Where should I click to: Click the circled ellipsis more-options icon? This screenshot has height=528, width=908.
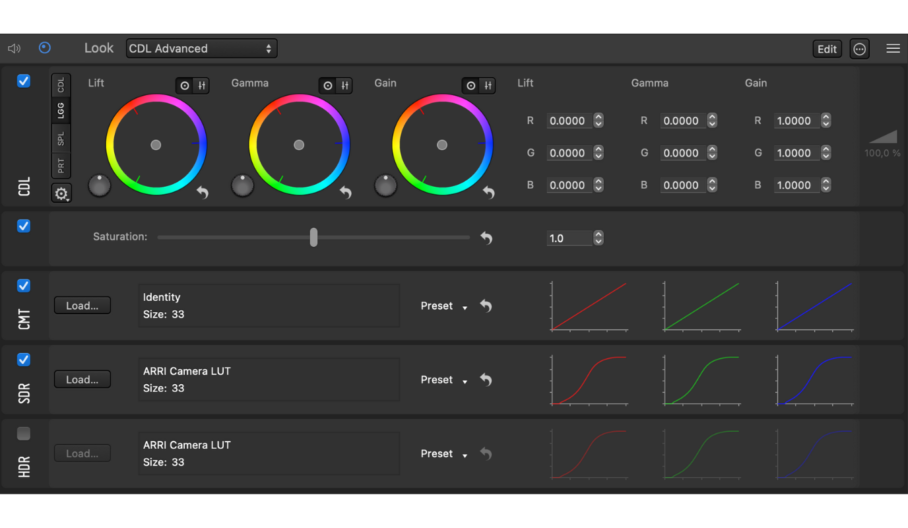coord(860,49)
